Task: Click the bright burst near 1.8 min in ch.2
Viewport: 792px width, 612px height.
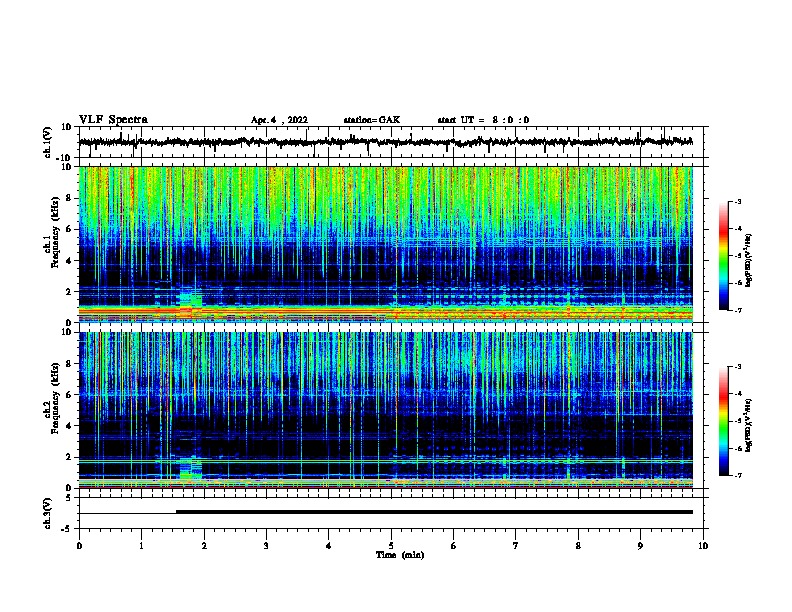Action: (x=191, y=468)
